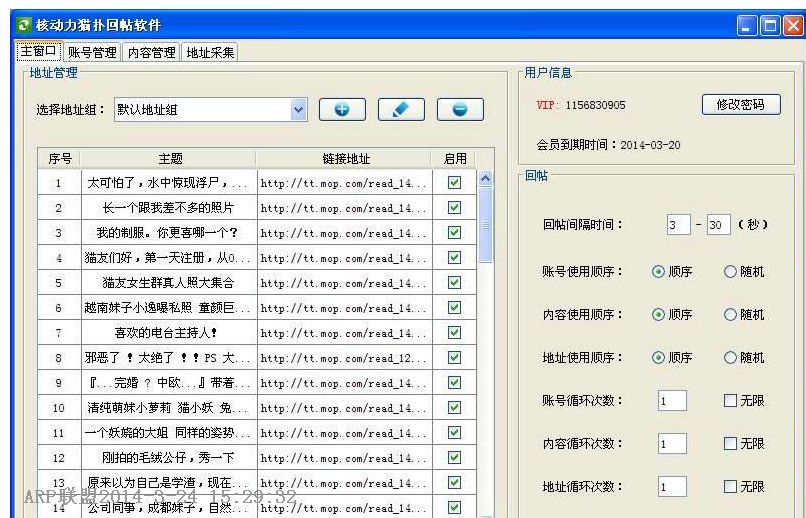Click the 账号循环次数 input field
Image resolution: width=806 pixels, height=518 pixels.
coord(672,400)
